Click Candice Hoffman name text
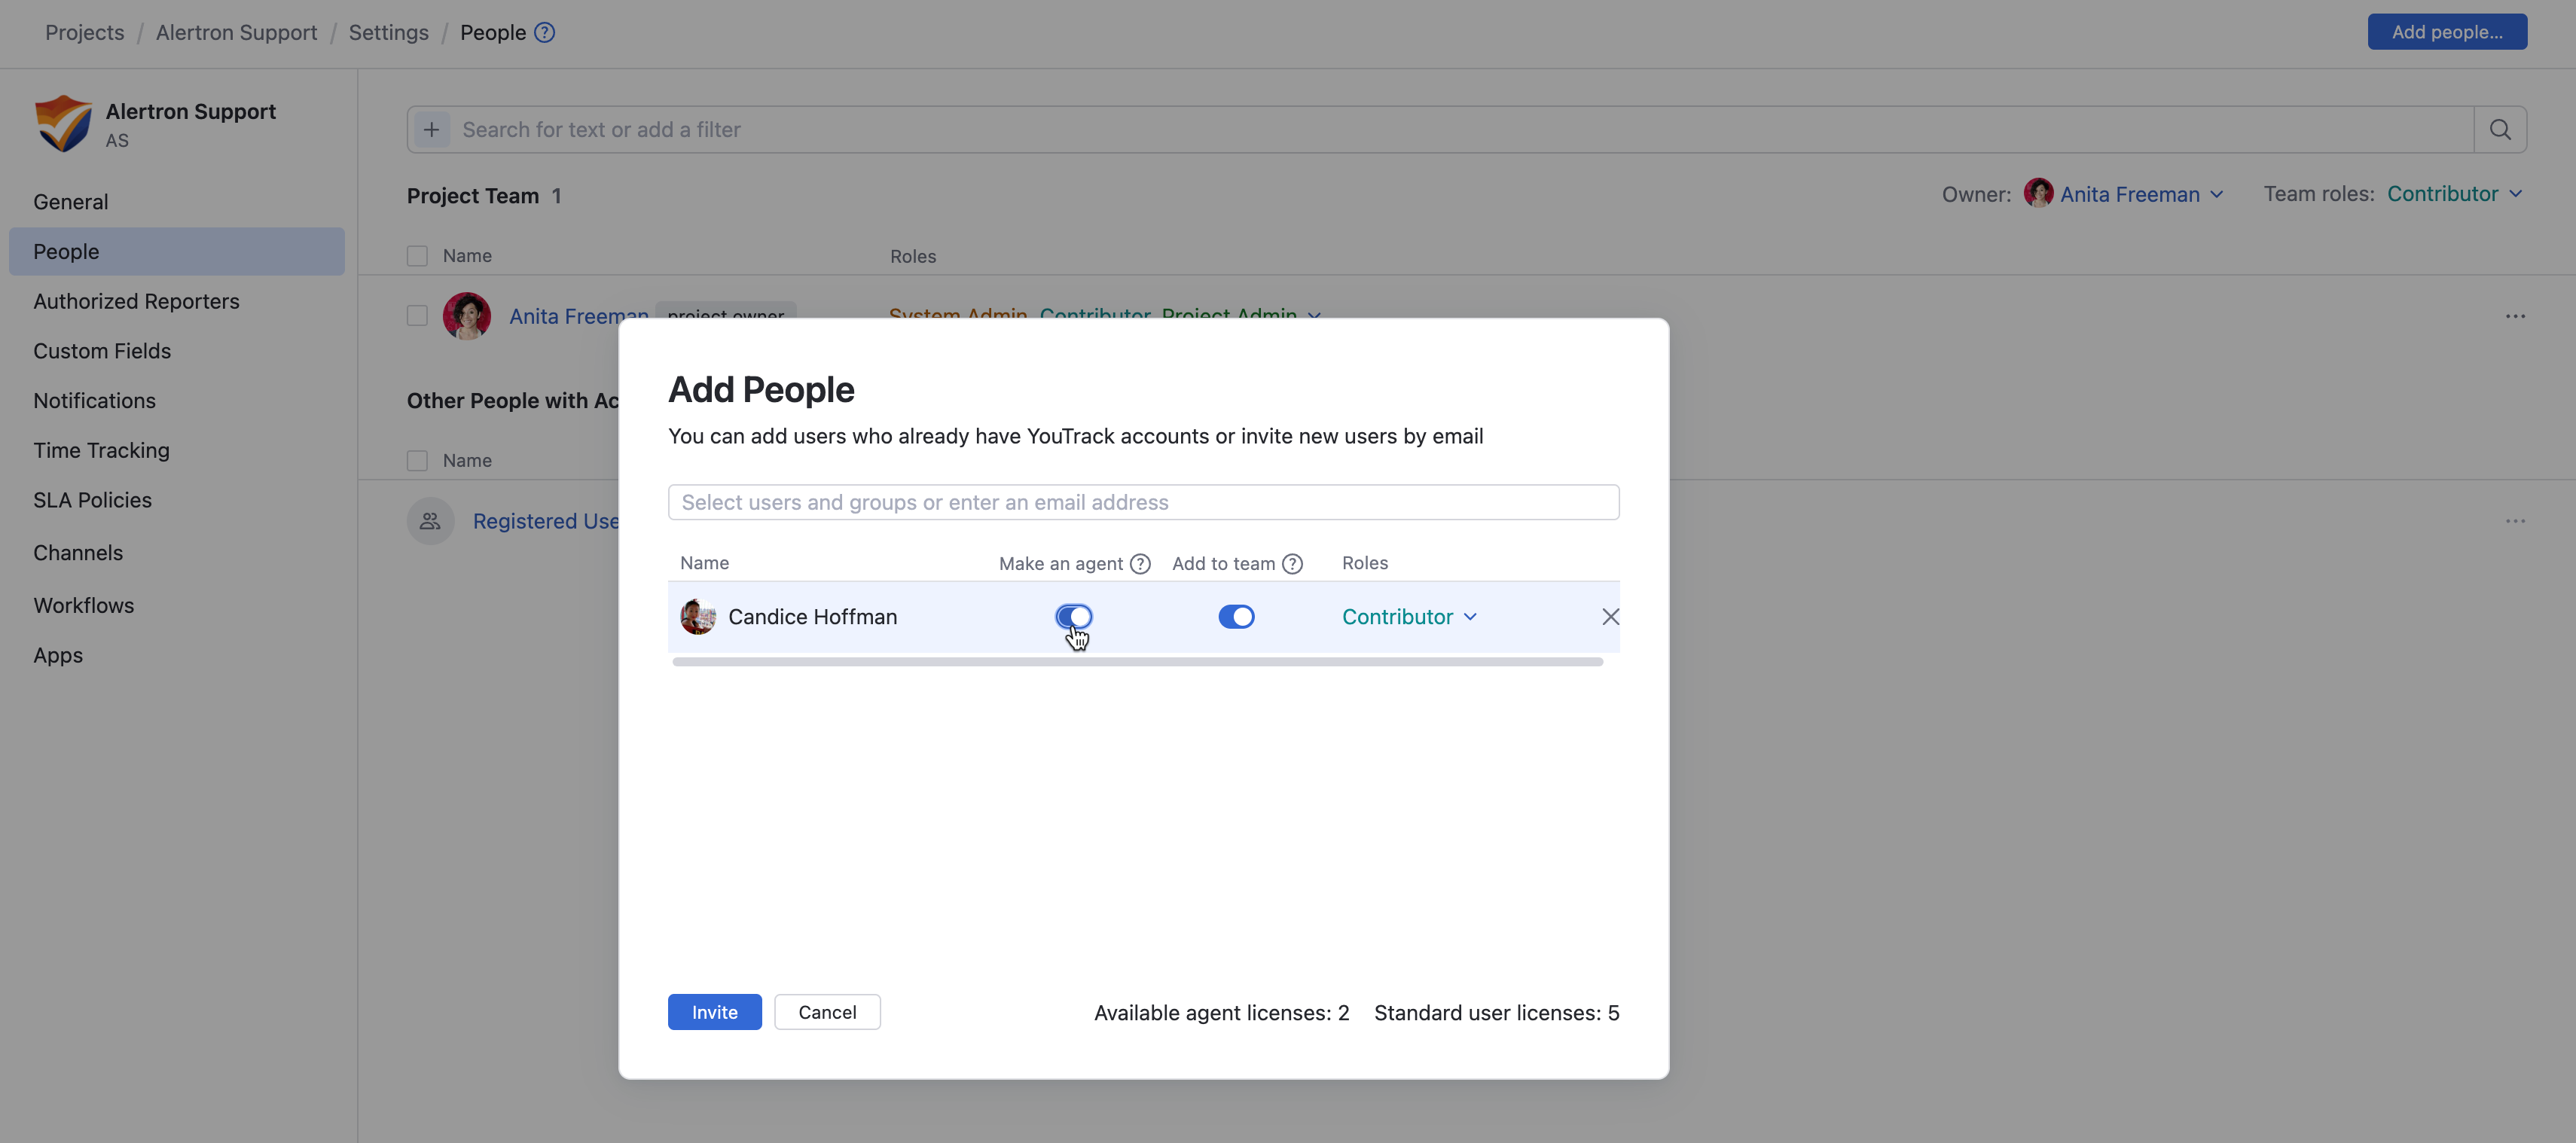 pyautogui.click(x=812, y=617)
